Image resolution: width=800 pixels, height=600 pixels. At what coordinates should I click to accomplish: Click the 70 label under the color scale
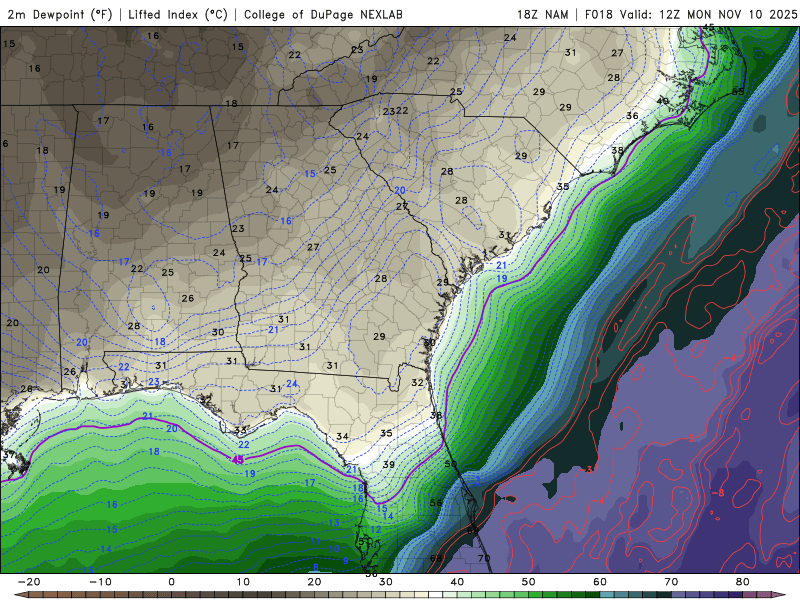(x=671, y=582)
